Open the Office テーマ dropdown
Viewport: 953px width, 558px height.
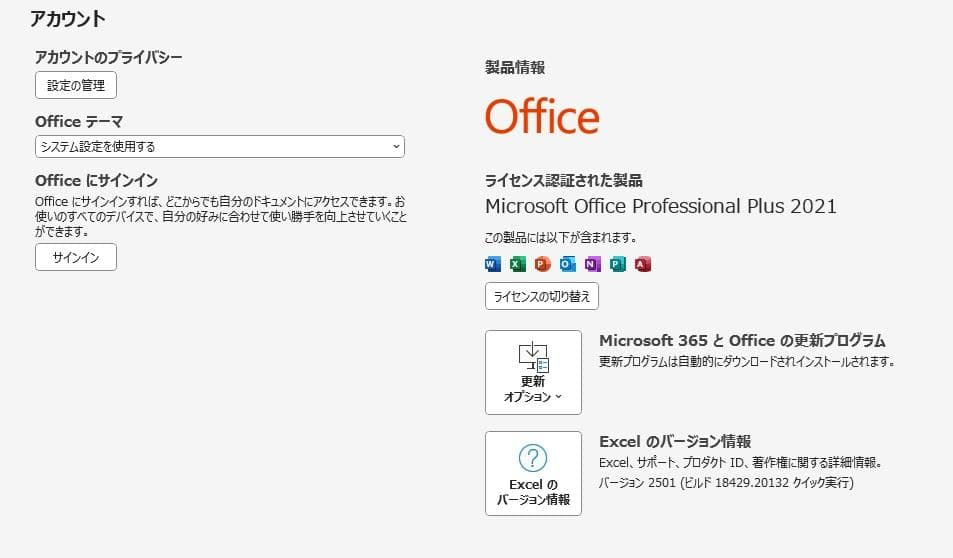point(219,147)
